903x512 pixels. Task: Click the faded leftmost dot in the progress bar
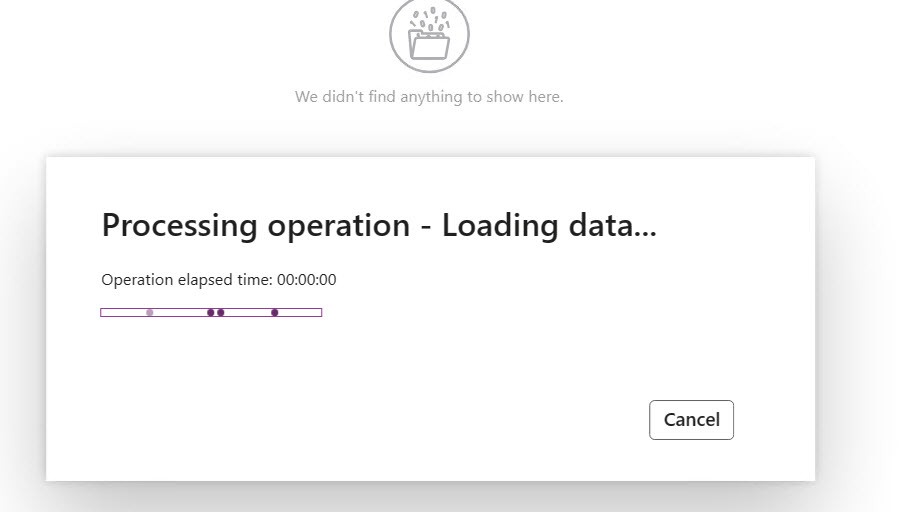point(150,313)
